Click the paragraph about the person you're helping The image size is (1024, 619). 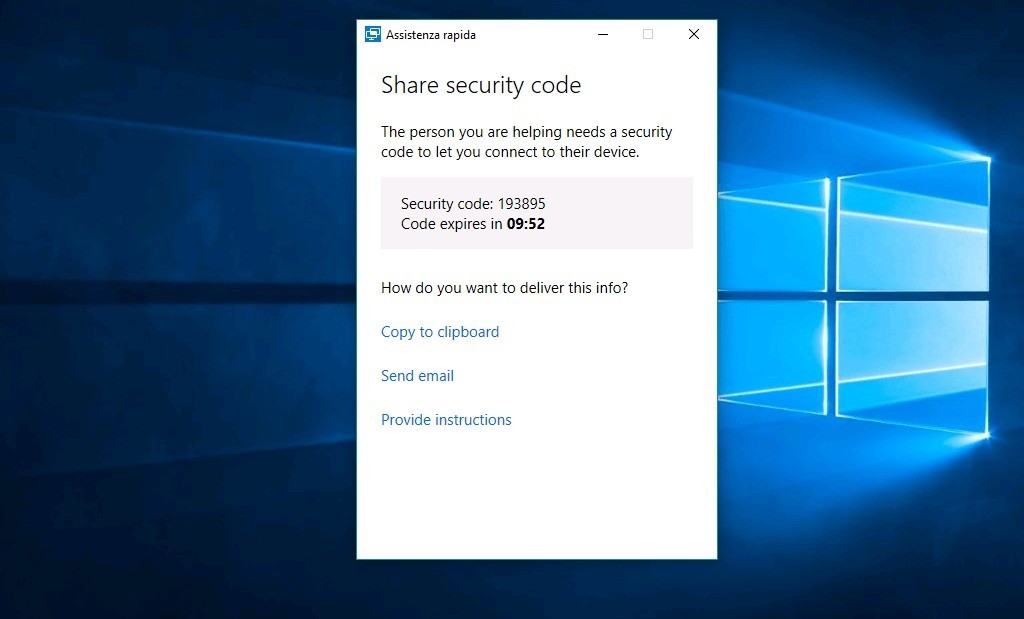[x=526, y=142]
